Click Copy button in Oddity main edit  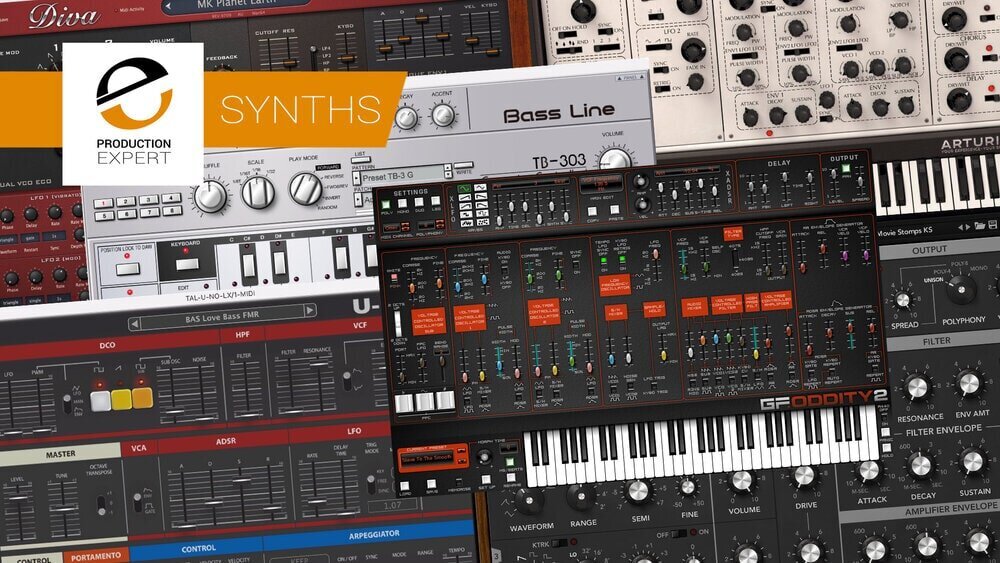click(592, 212)
